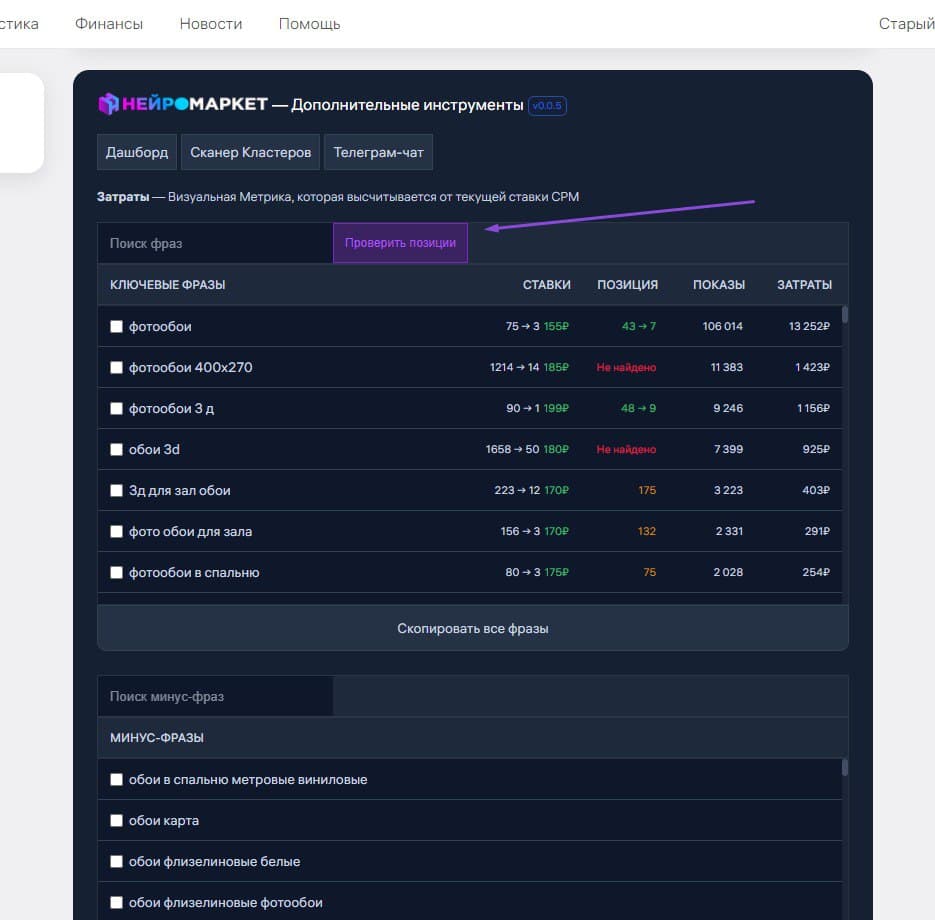
Task: Tick the checkbox for фотообои
Action: point(116,326)
